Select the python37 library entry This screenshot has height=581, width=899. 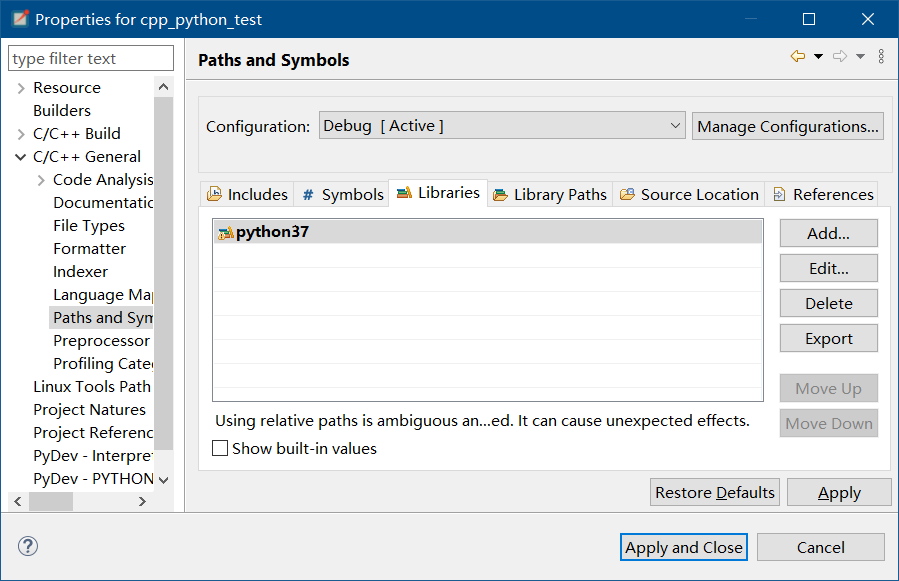click(272, 232)
